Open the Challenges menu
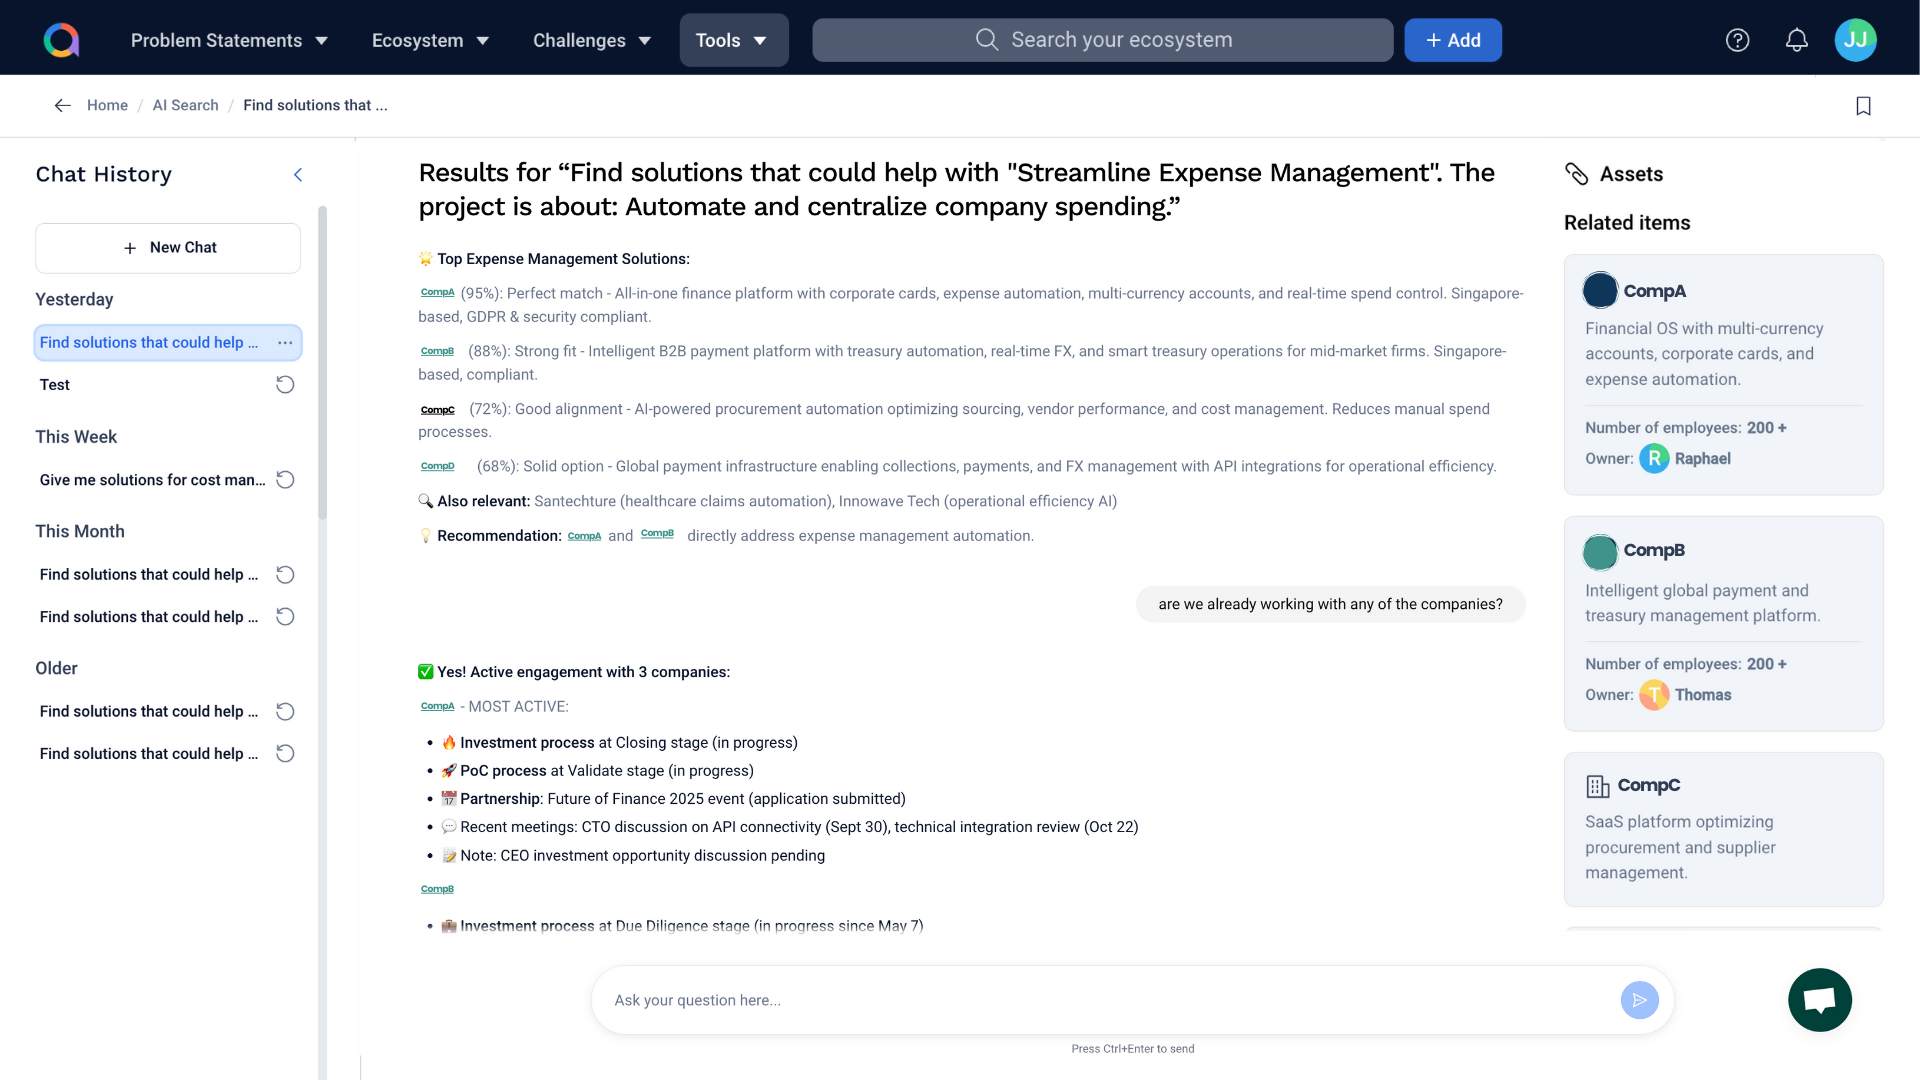The width and height of the screenshot is (1920, 1080). click(591, 40)
